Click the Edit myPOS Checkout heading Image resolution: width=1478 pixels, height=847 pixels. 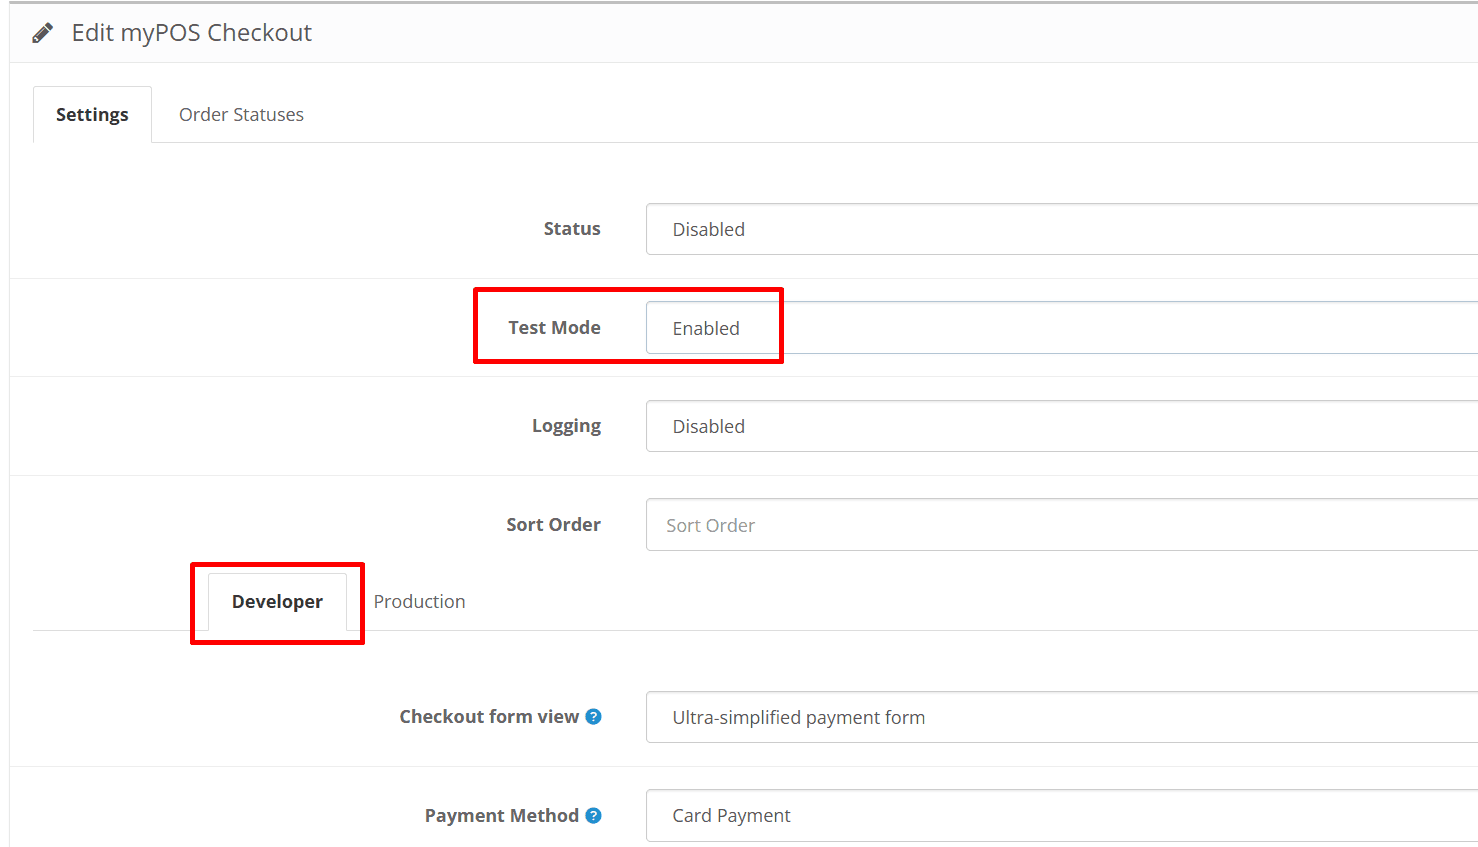click(191, 33)
